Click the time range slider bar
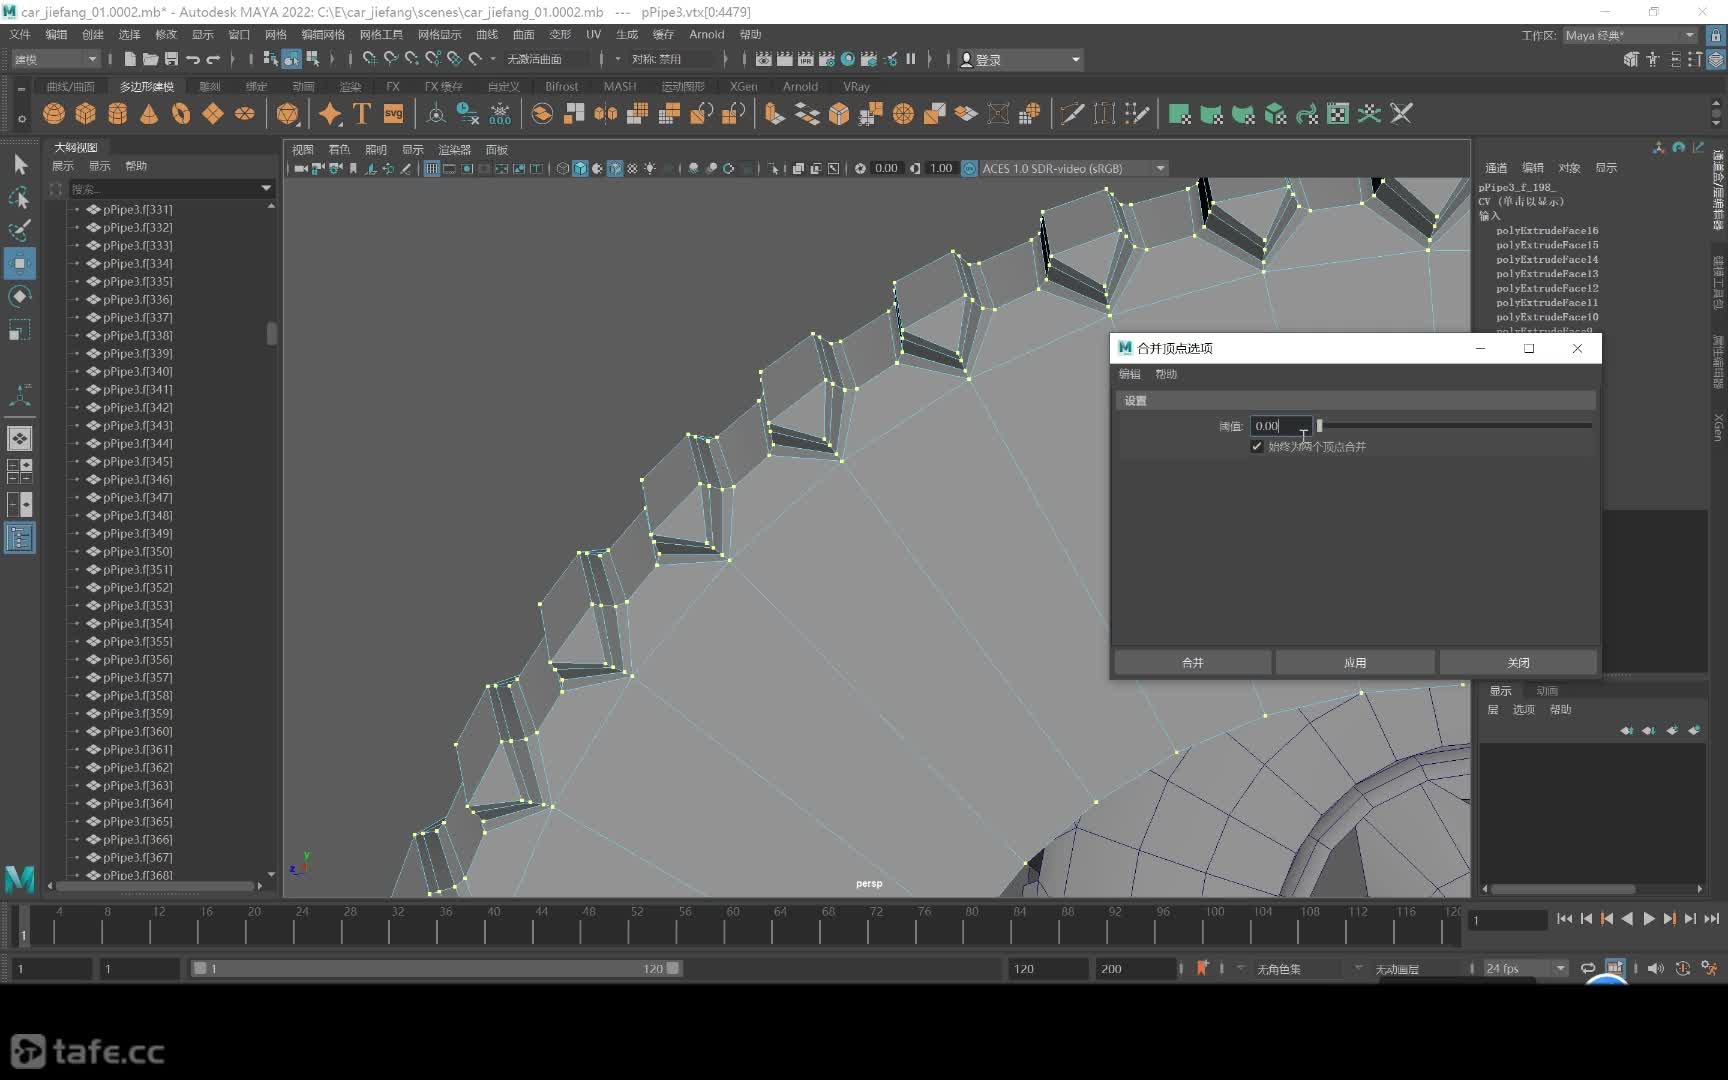The height and width of the screenshot is (1080, 1728). pos(437,968)
